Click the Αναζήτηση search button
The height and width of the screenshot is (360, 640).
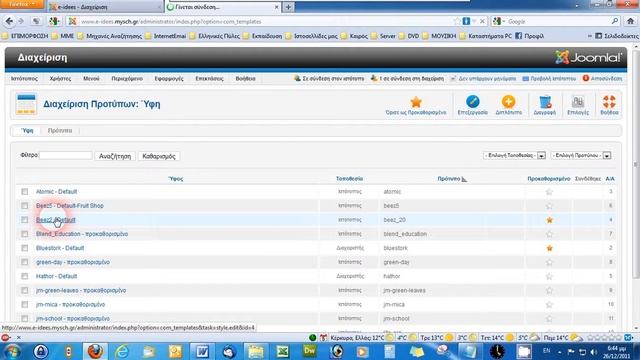click(115, 156)
